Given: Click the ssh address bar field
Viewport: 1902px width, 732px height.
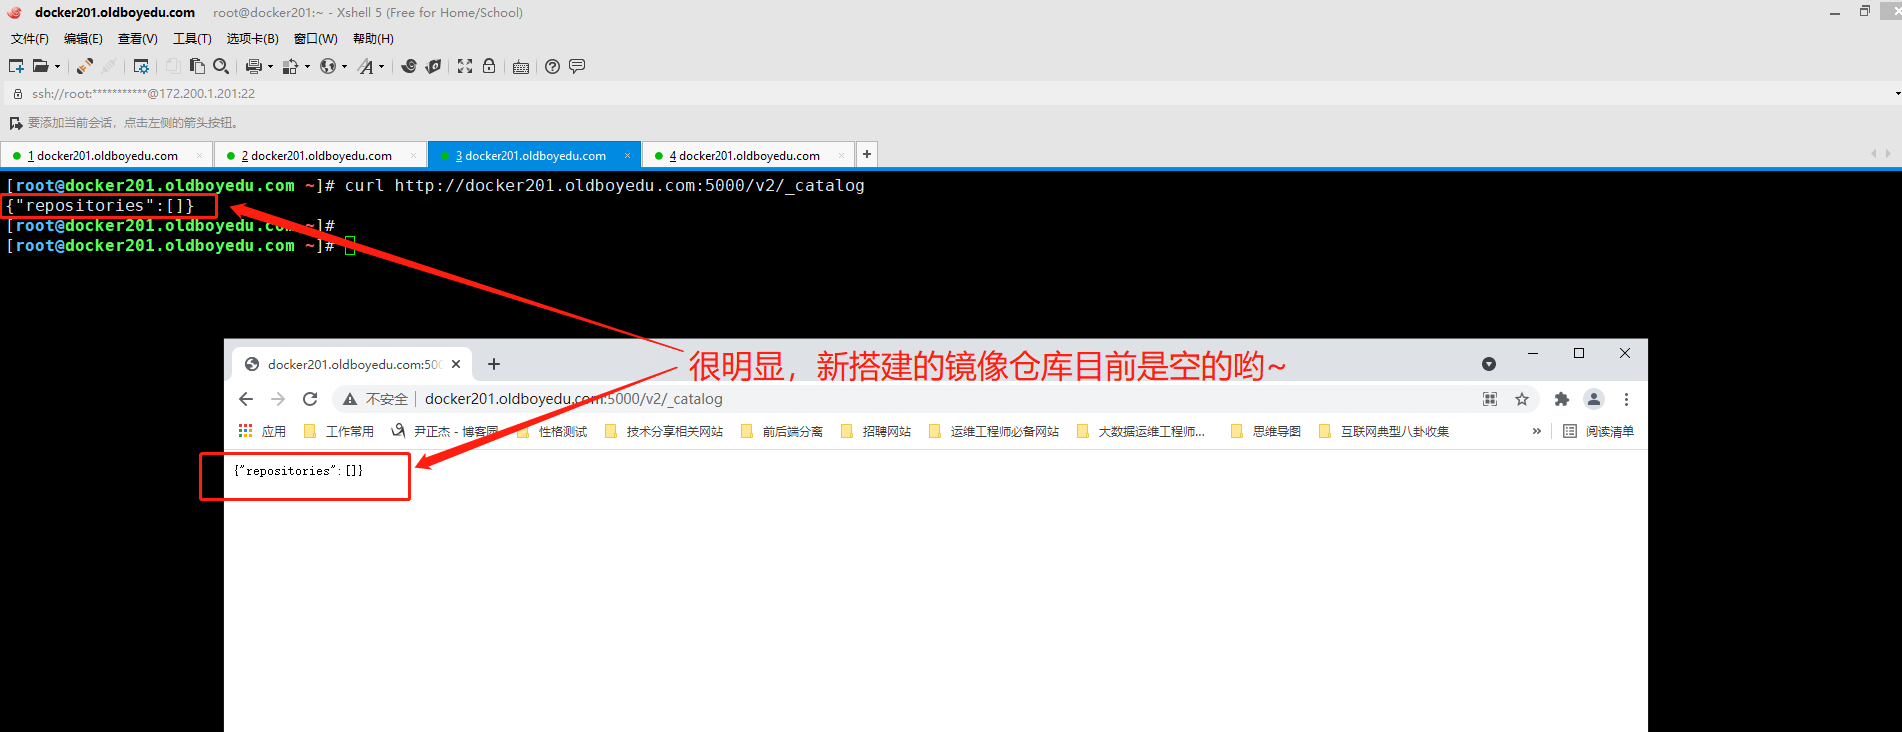Looking at the screenshot, I should pyautogui.click(x=950, y=93).
